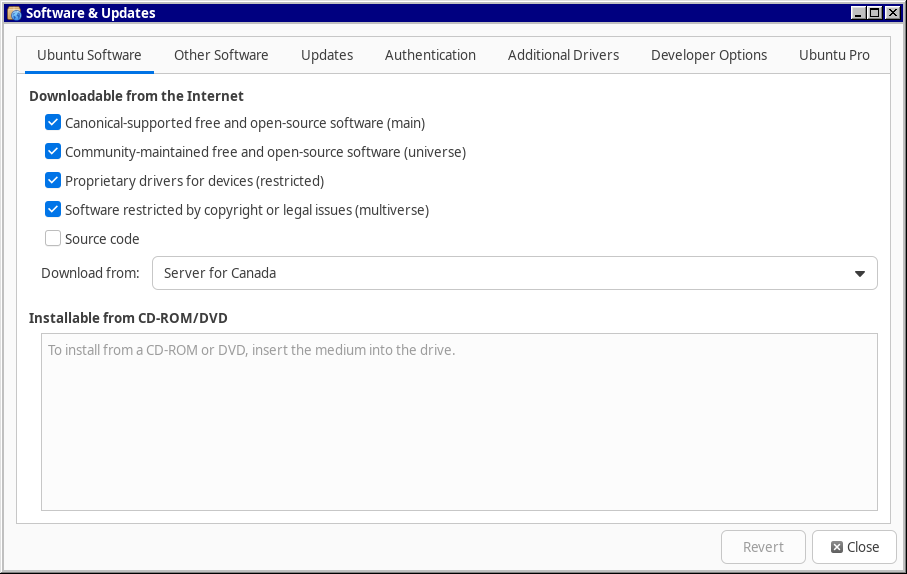Disable Proprietary drivers (restricted) checkbox
The height and width of the screenshot is (574, 907).
coord(53,181)
